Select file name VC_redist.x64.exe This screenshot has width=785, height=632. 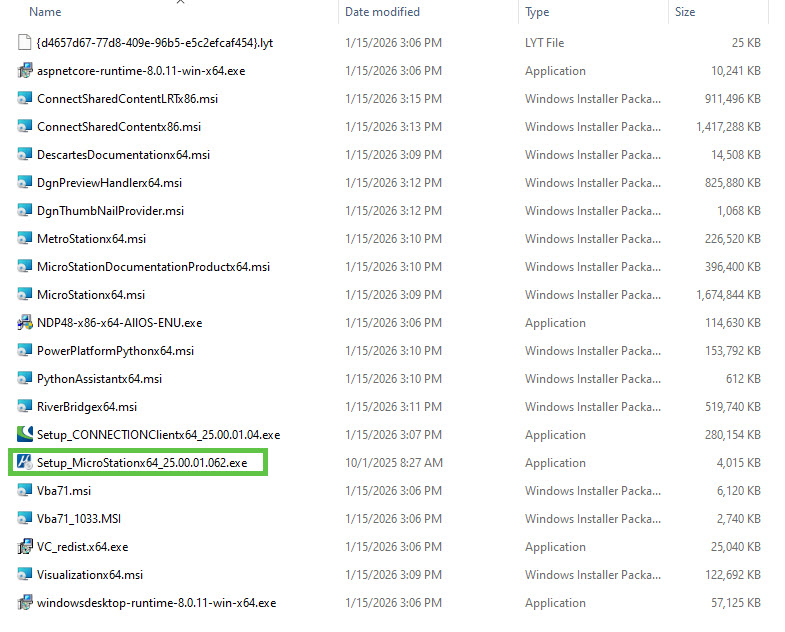(x=83, y=547)
